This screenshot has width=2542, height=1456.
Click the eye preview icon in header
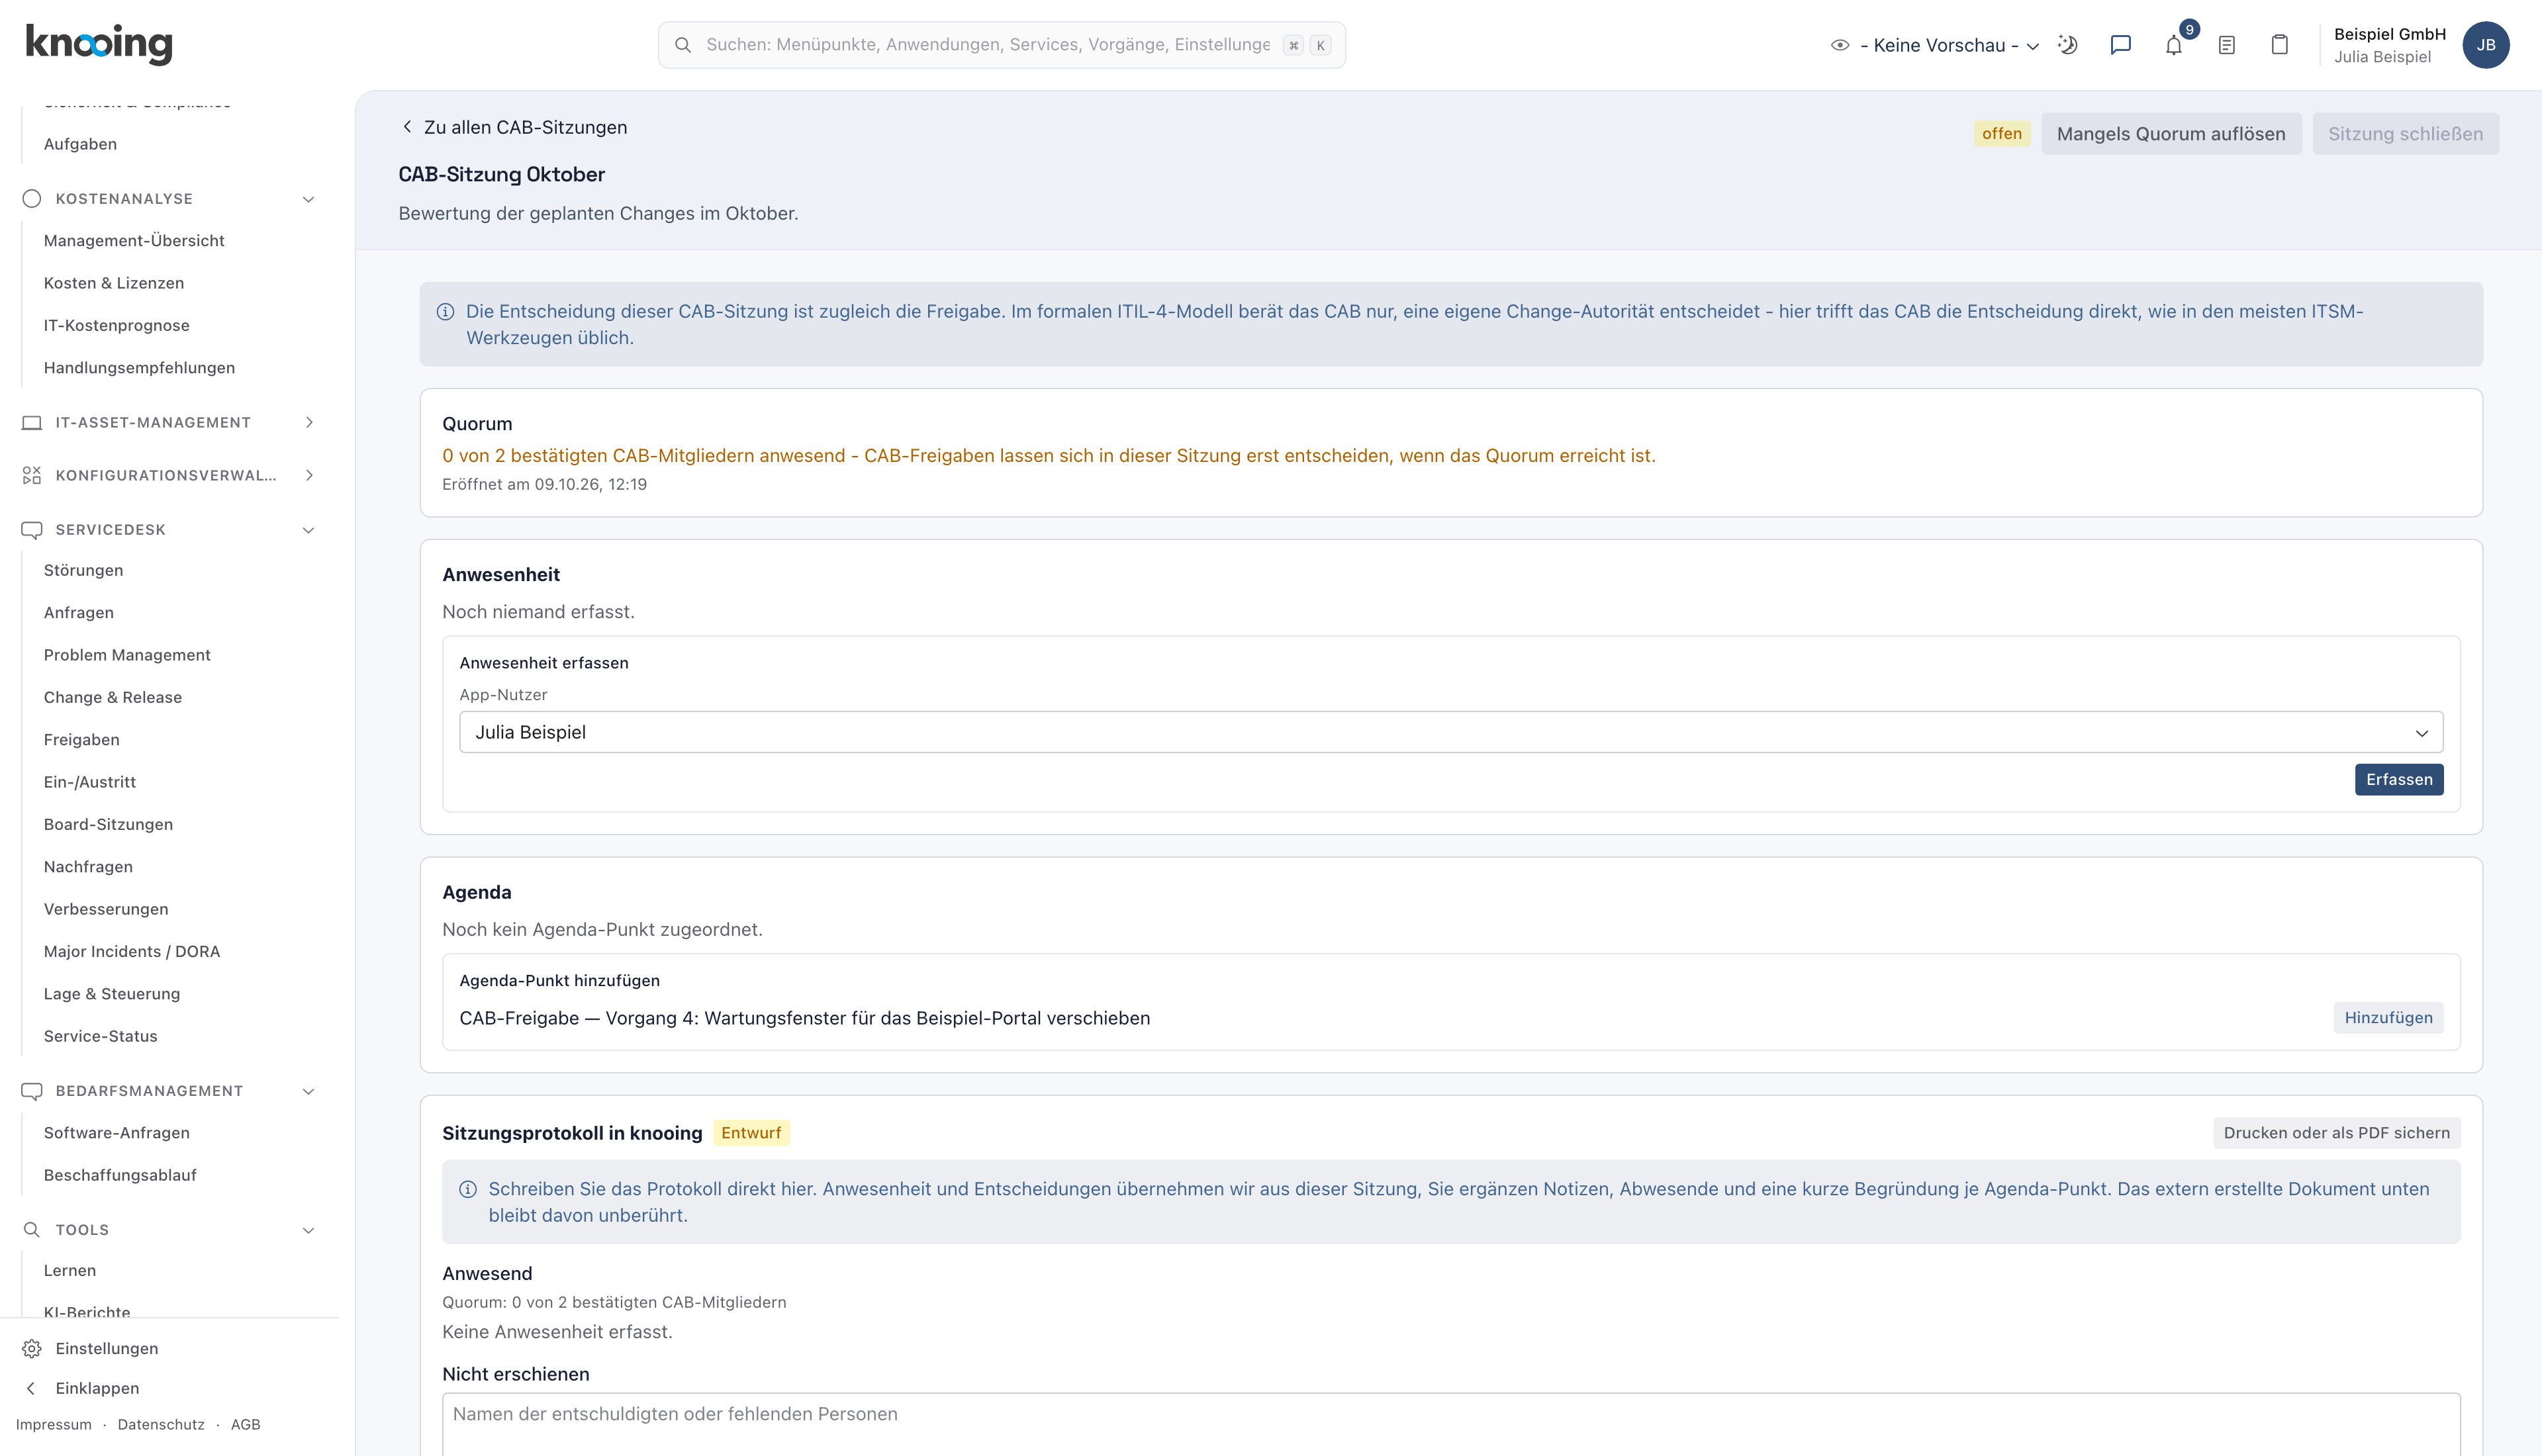pos(1840,45)
